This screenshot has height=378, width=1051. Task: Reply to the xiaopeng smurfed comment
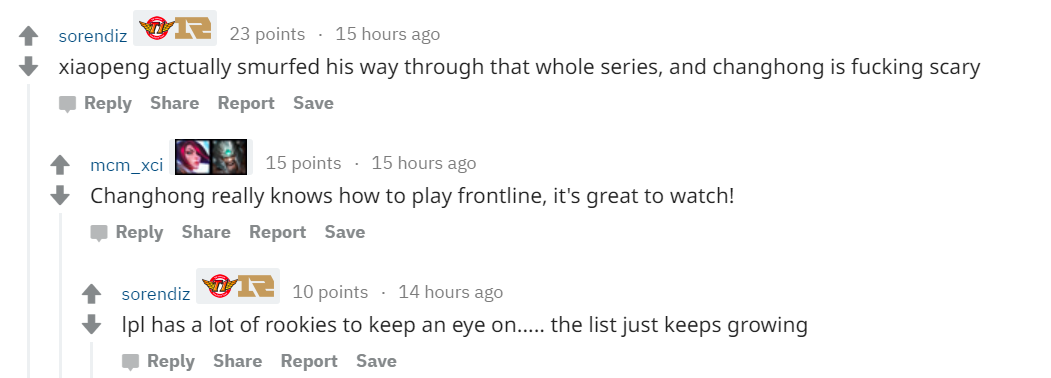(95, 103)
